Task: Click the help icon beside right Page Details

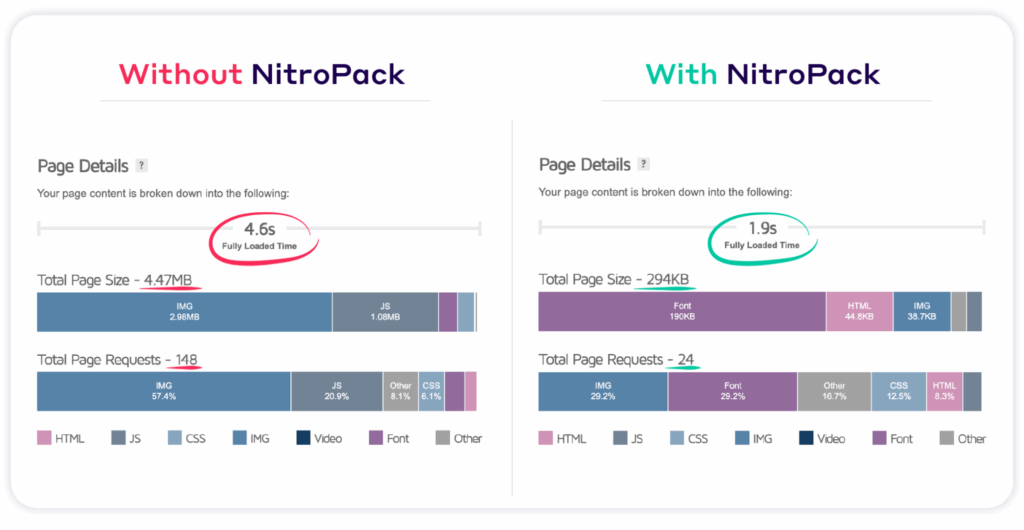Action: click(x=644, y=164)
